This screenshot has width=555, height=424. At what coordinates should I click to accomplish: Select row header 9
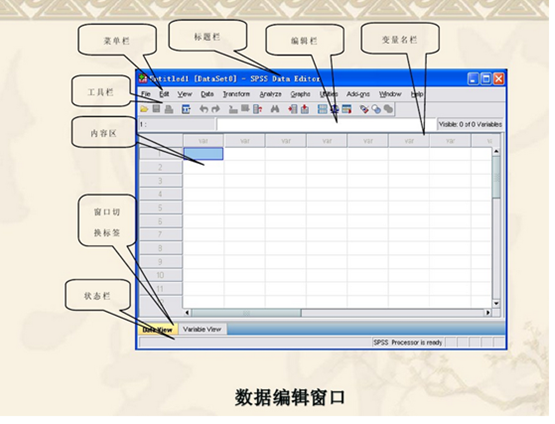pyautogui.click(x=161, y=262)
